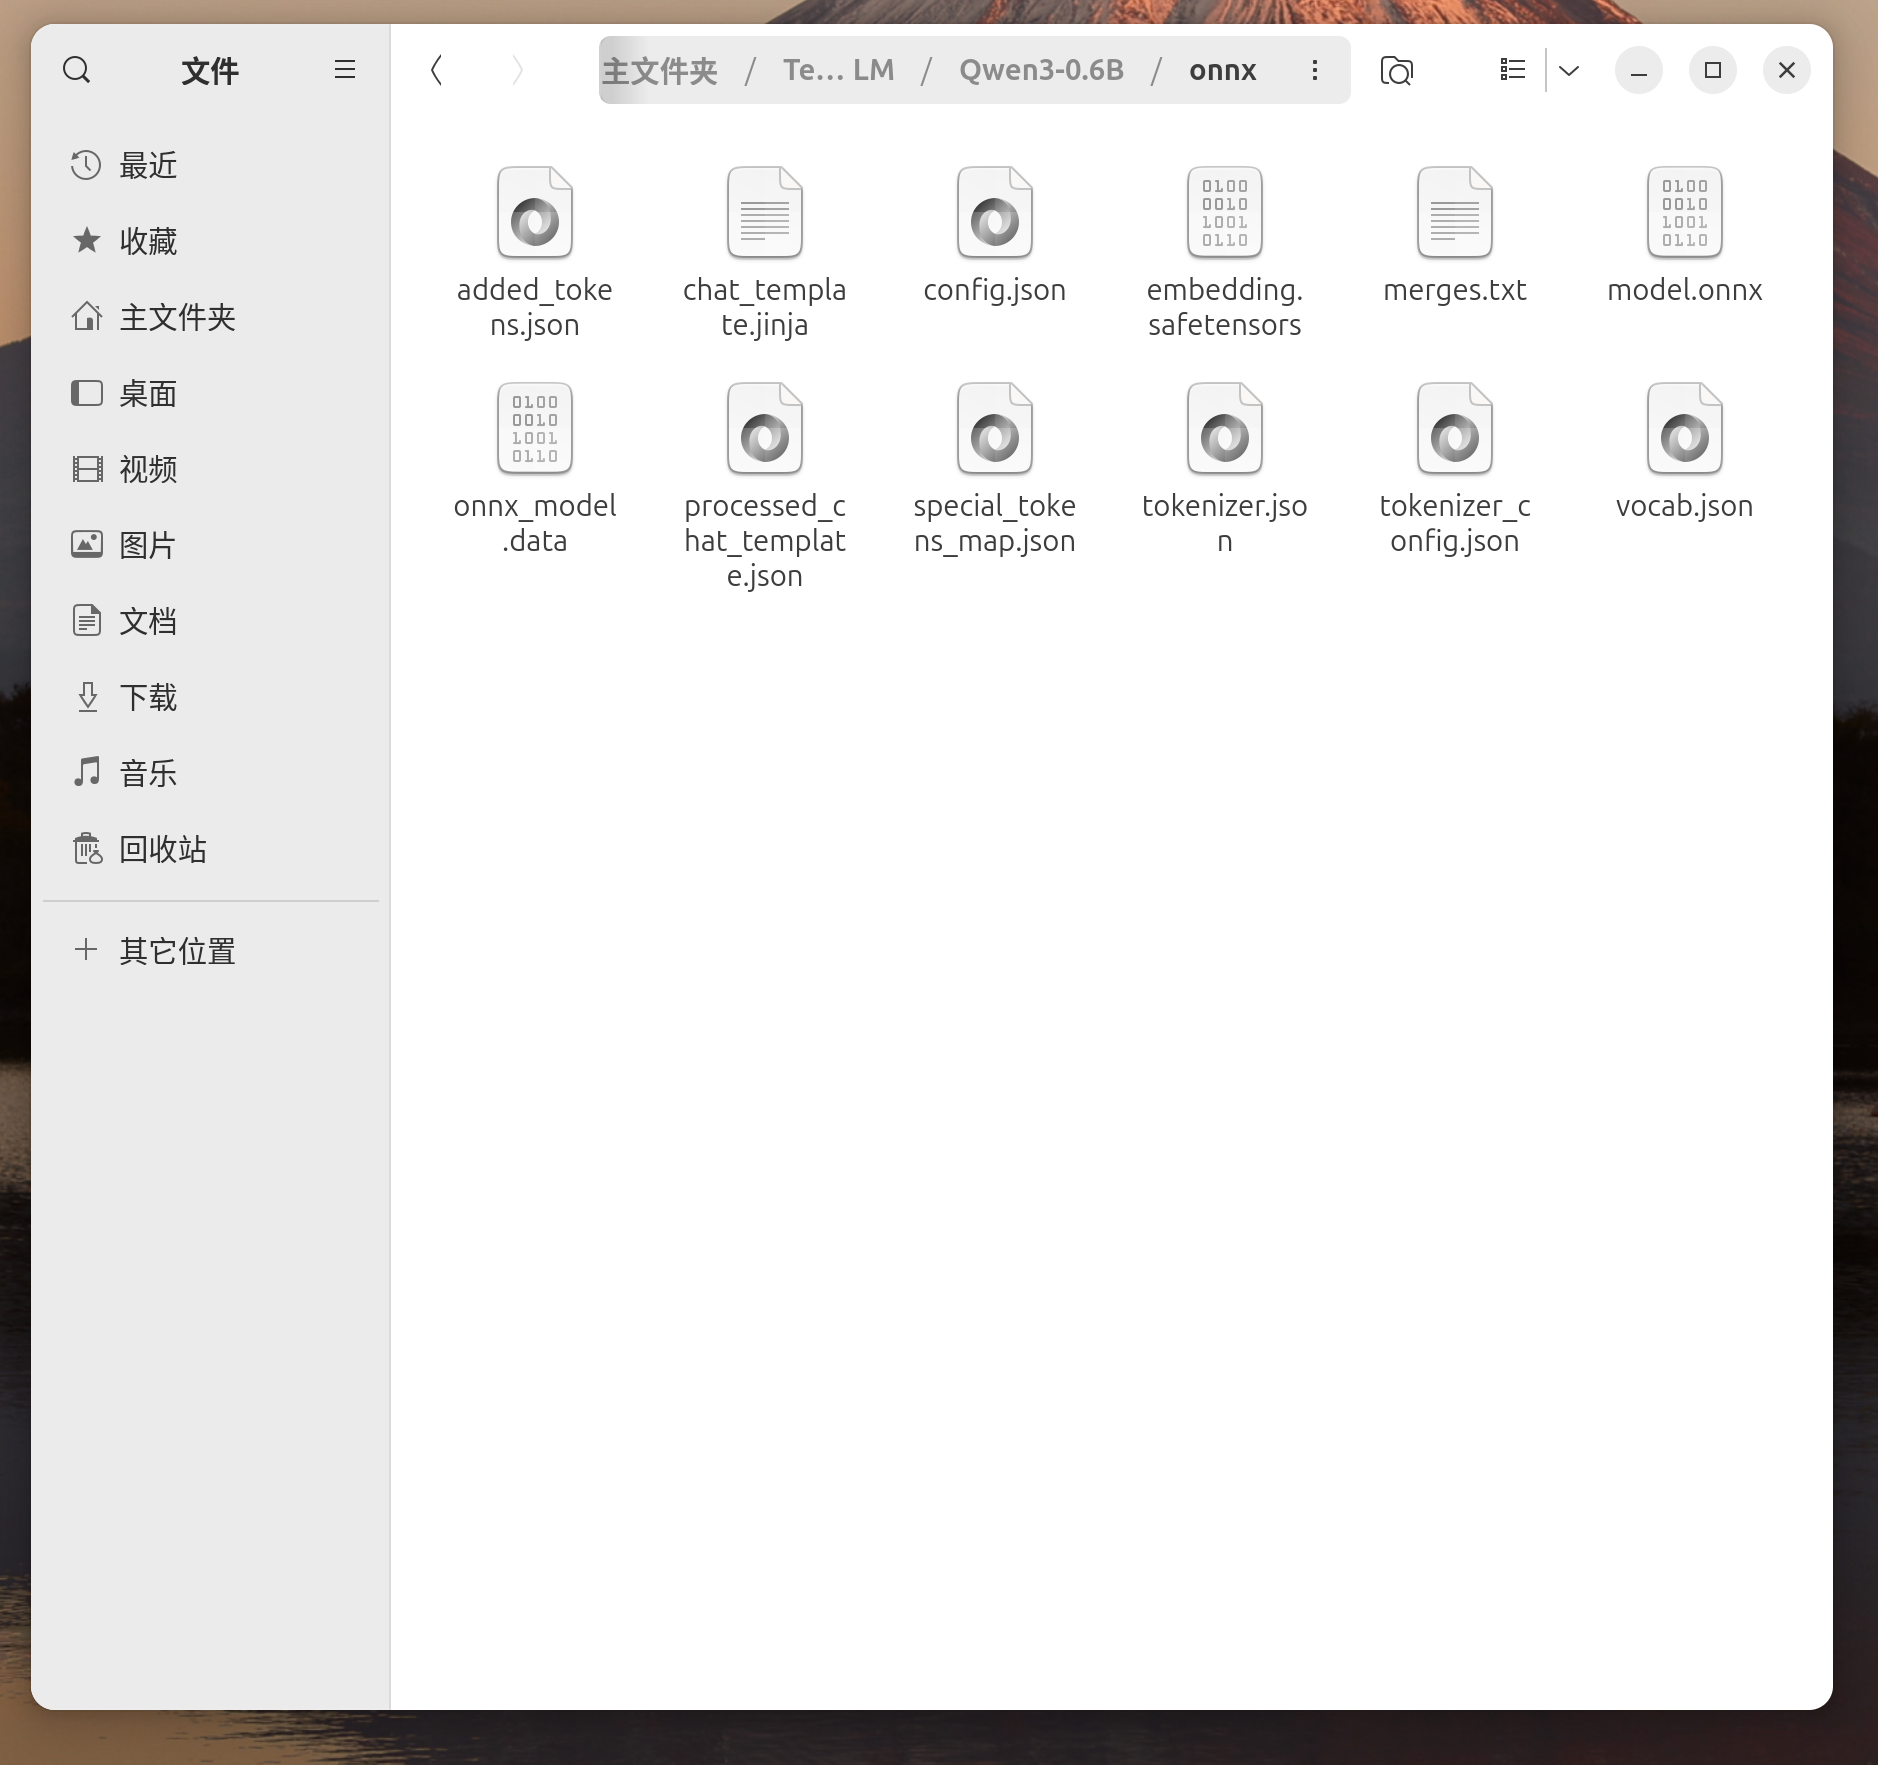Viewport: 1878px width, 1765px height.
Task: Expand view options dropdown arrow
Action: pos(1569,70)
